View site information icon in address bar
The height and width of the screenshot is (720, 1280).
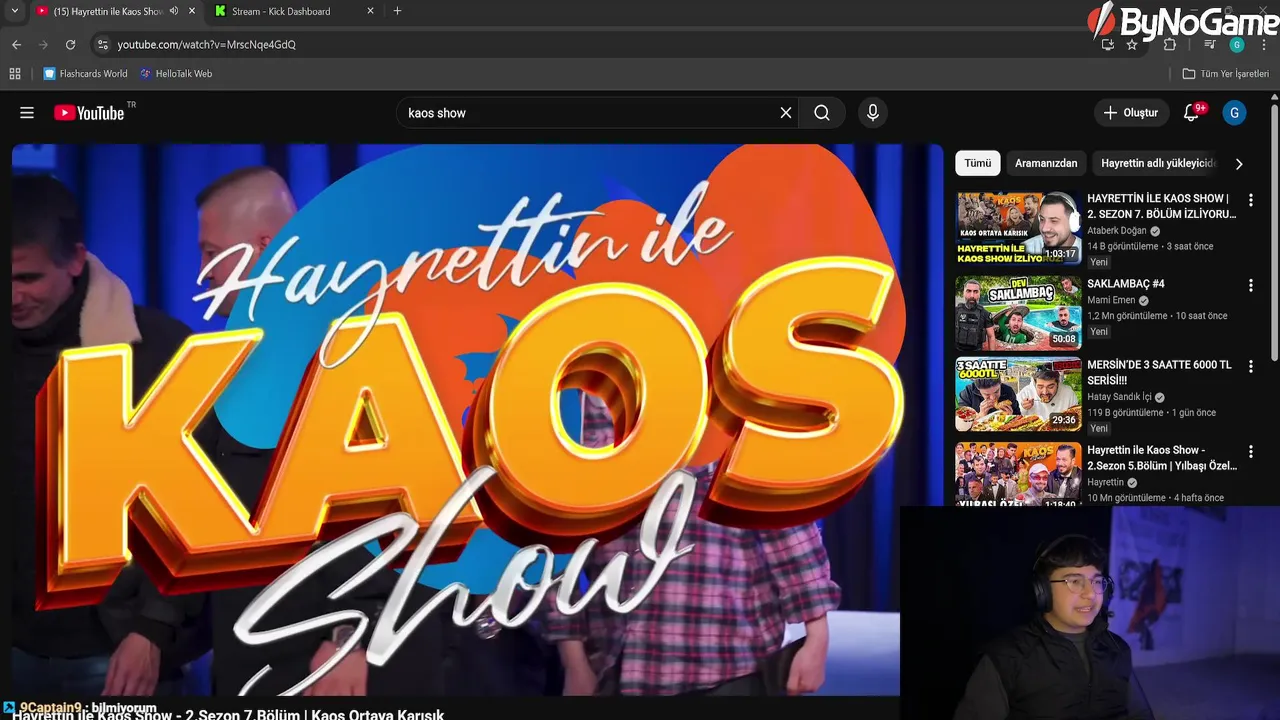[102, 44]
